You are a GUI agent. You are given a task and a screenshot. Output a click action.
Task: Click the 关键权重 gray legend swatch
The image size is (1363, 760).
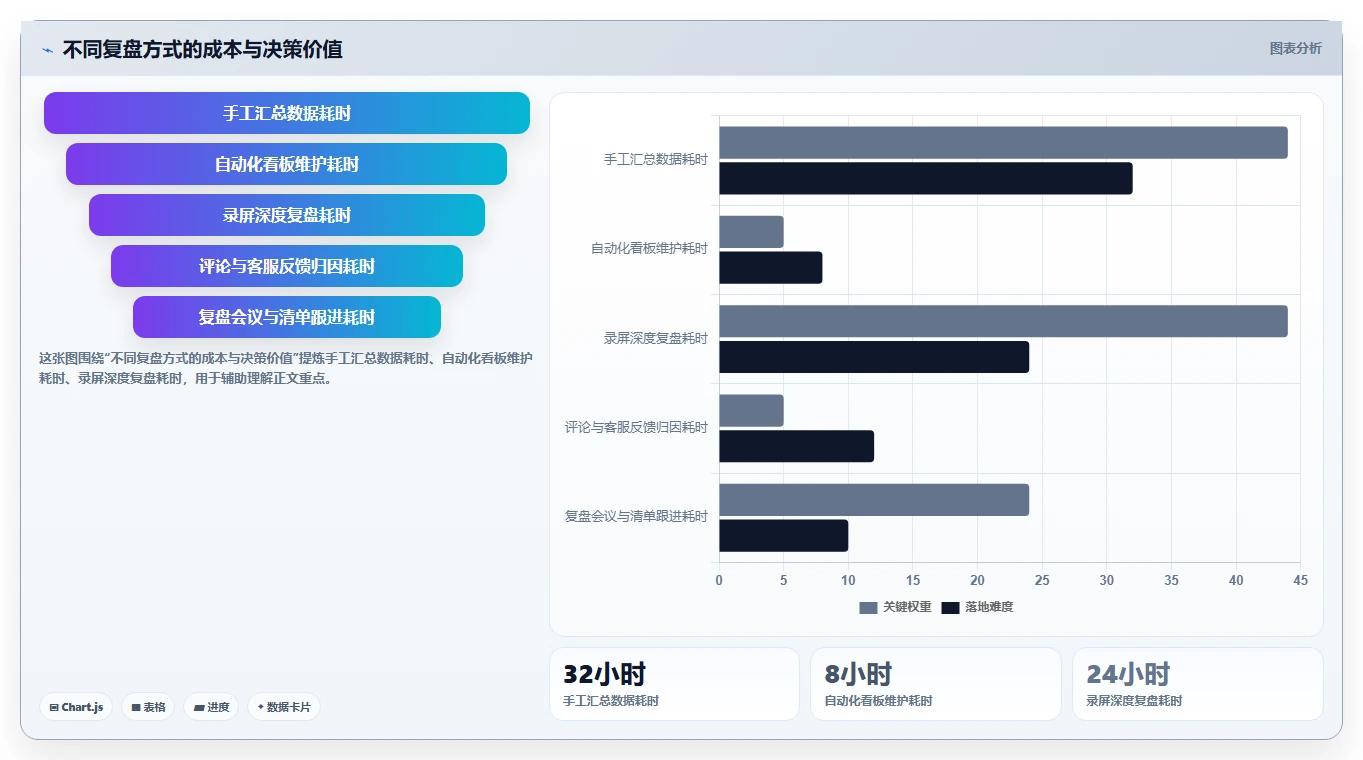(868, 608)
